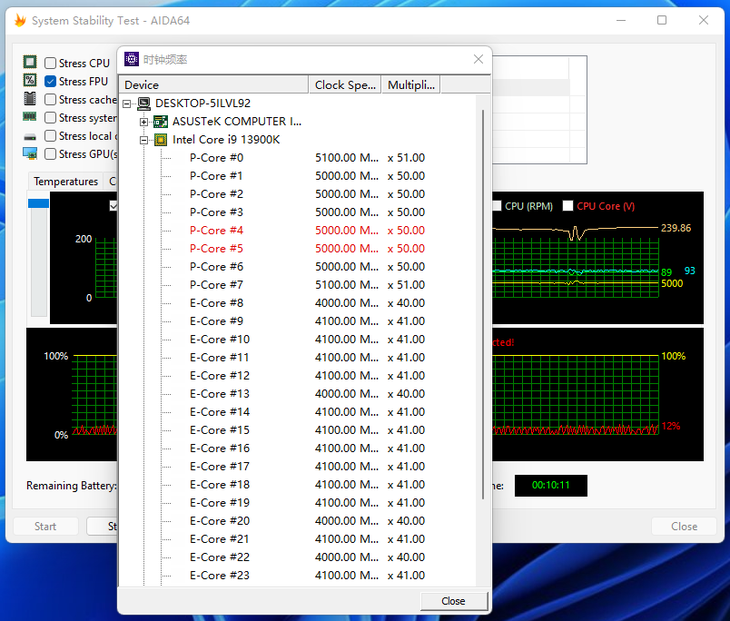The height and width of the screenshot is (621, 730).
Task: Click the Stress CPU chip icon
Action: tap(30, 62)
